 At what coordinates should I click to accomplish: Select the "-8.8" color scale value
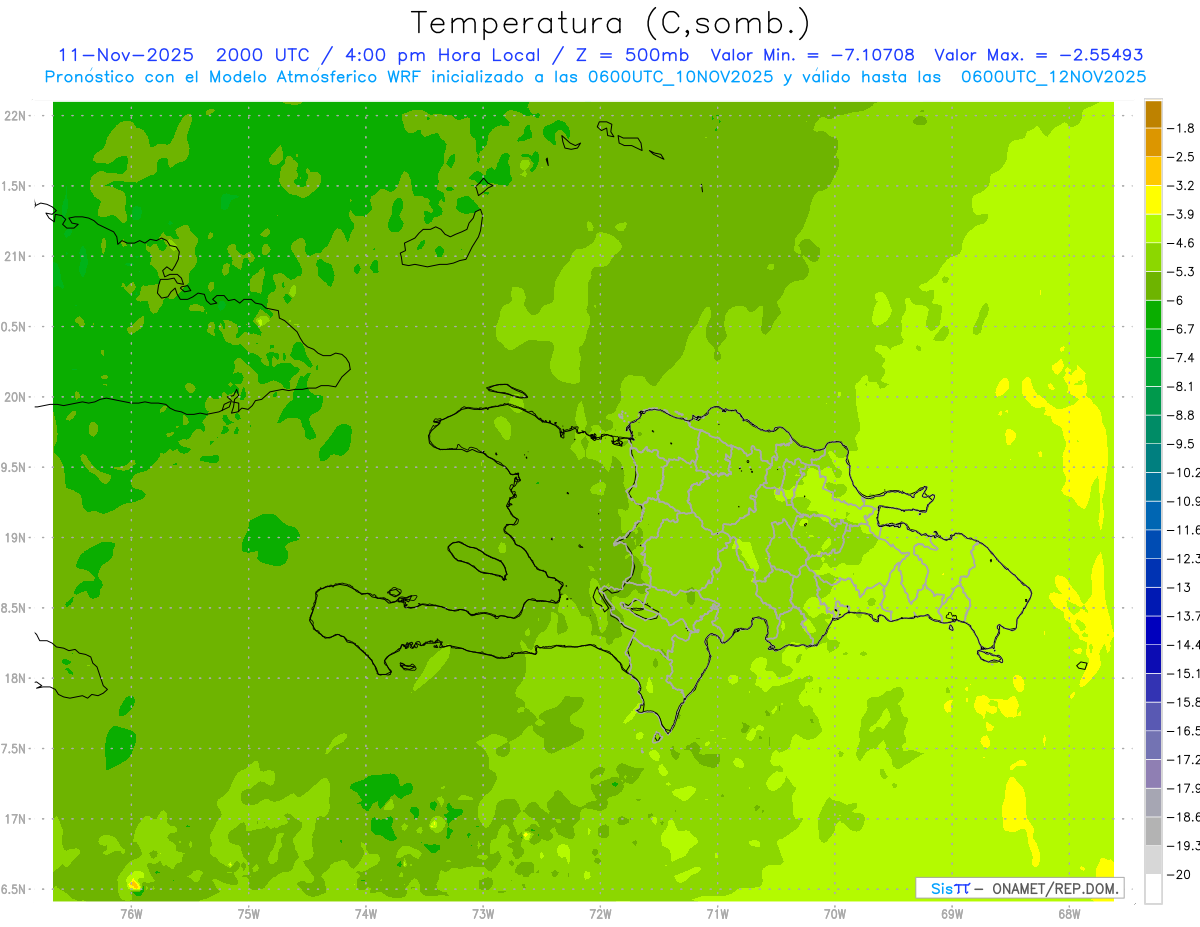[x=1181, y=414]
